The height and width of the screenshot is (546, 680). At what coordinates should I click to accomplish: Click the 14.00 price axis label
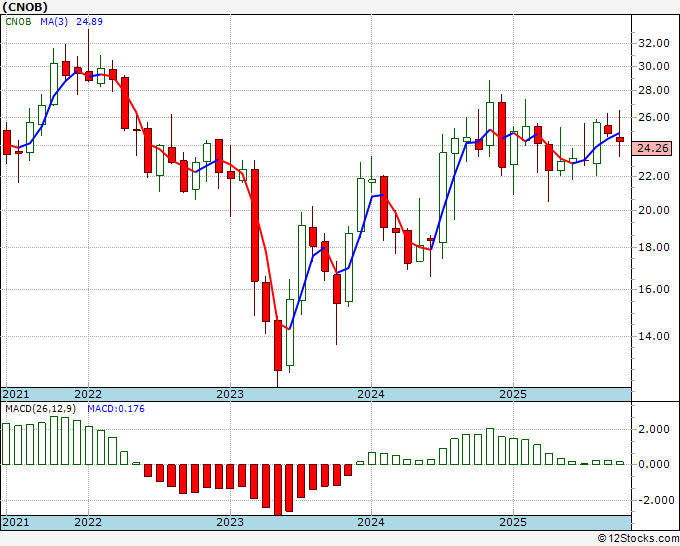654,336
